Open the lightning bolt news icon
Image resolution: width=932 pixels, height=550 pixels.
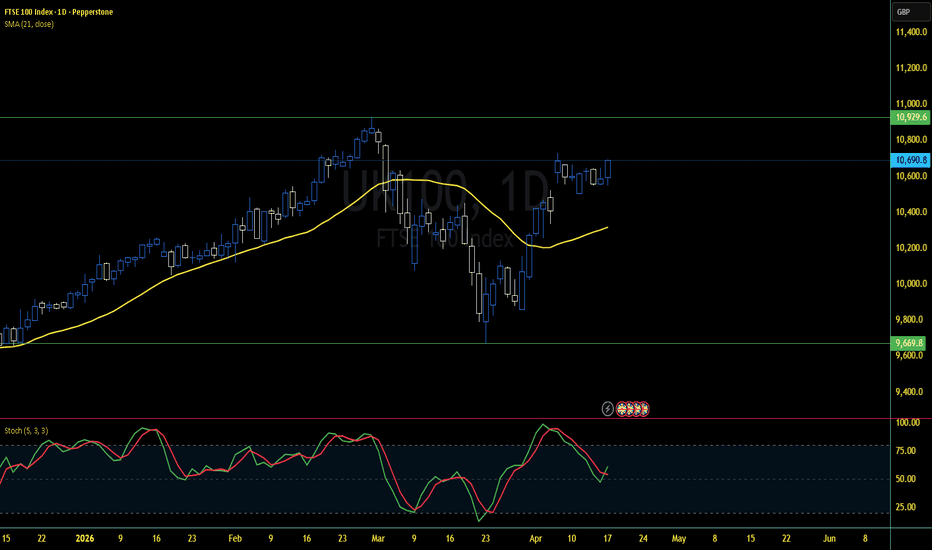607,409
